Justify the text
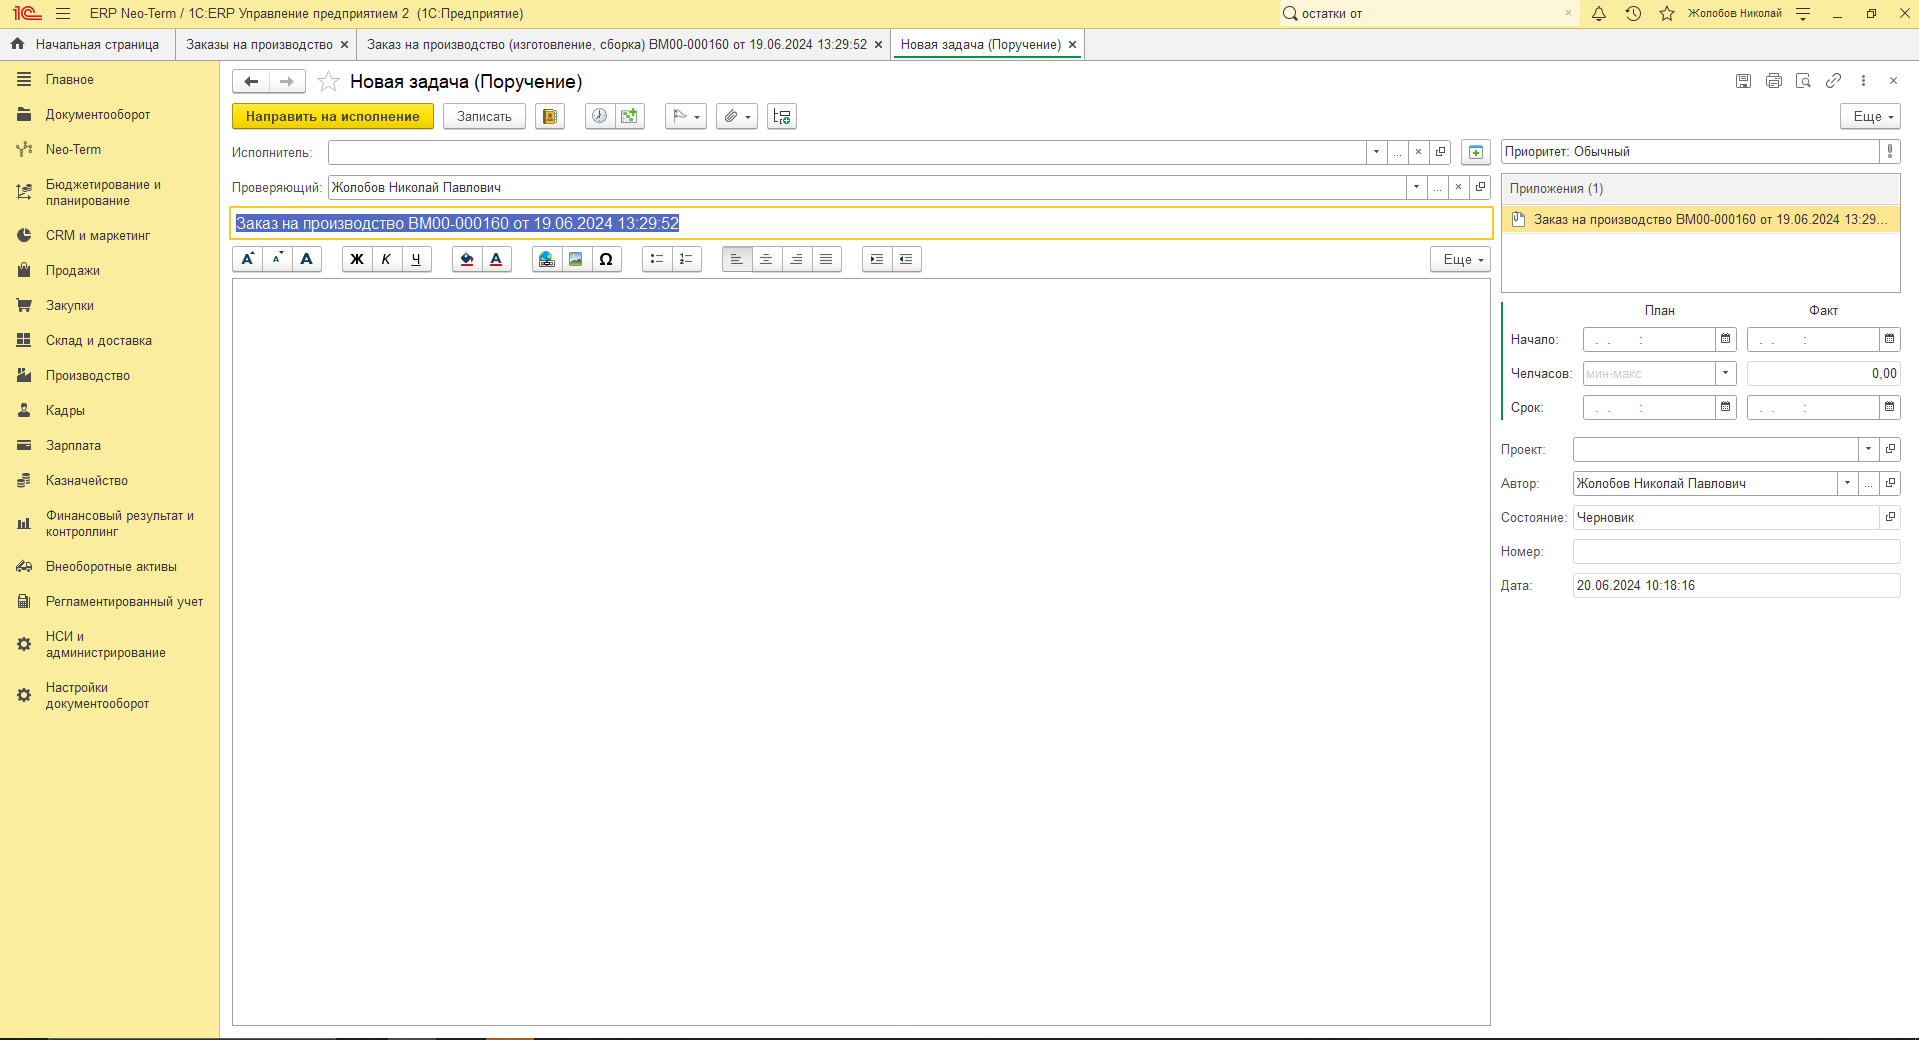This screenshot has width=1919, height=1040. [826, 259]
